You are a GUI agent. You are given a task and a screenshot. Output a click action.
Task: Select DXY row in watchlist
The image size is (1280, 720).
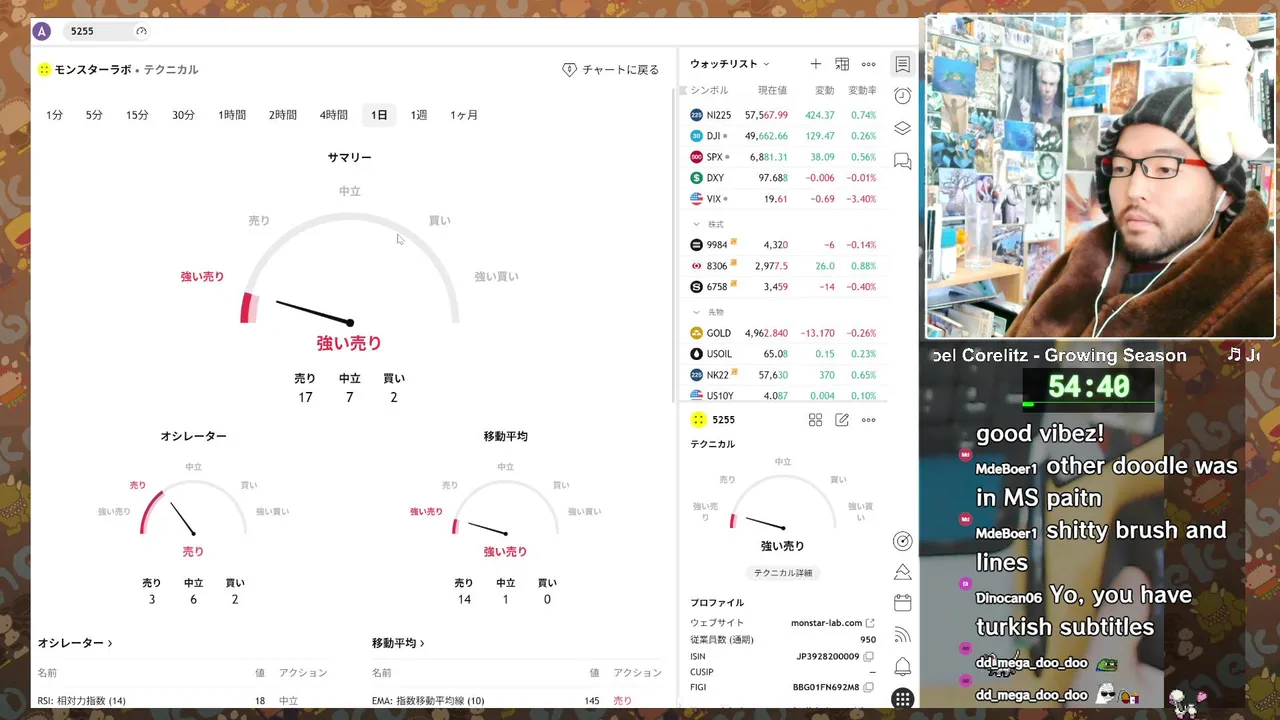pyautogui.click(x=784, y=178)
